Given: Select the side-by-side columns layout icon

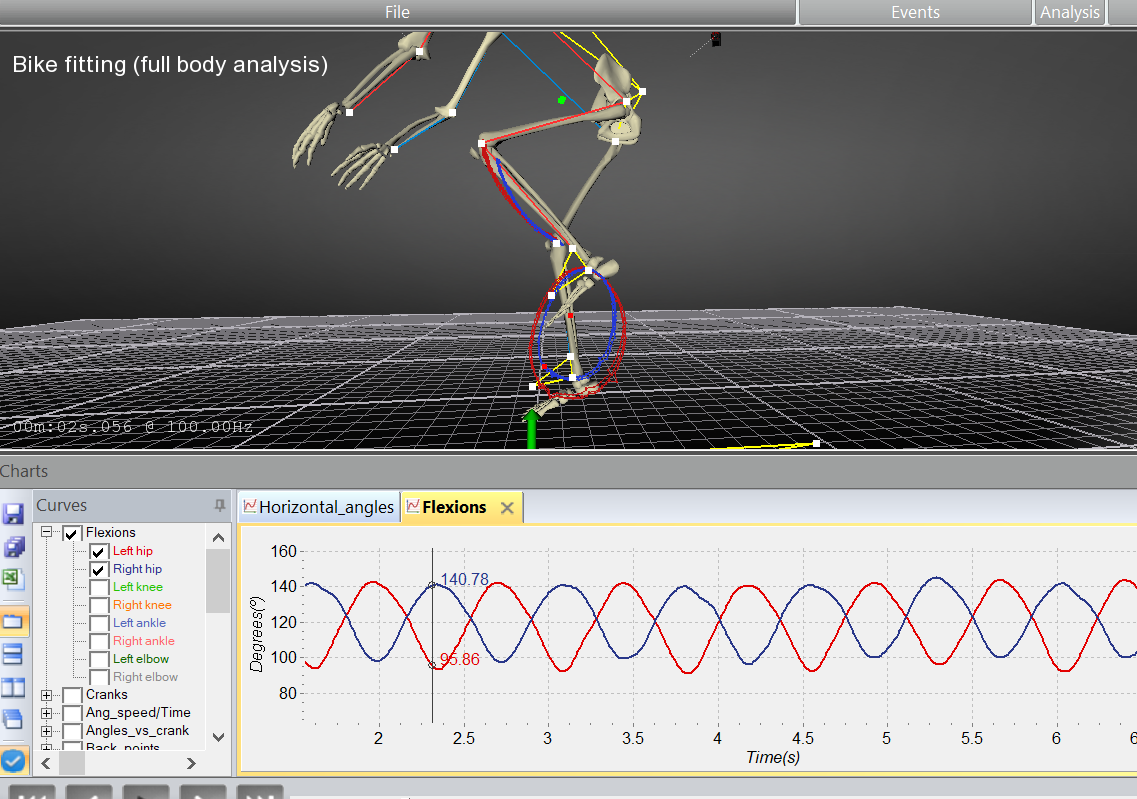Looking at the screenshot, I should pos(14,688).
